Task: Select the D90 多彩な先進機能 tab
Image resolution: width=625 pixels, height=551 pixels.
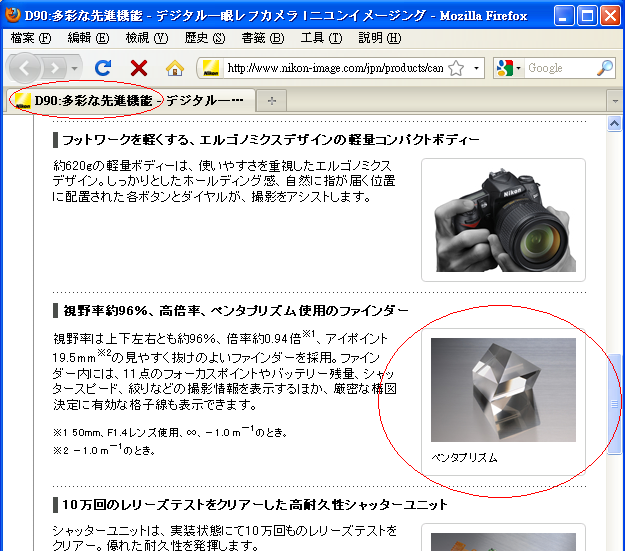Action: [x=130, y=100]
